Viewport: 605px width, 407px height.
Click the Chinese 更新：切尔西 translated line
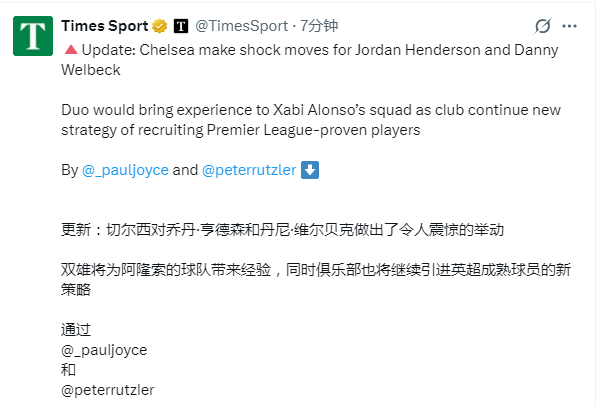[282, 230]
